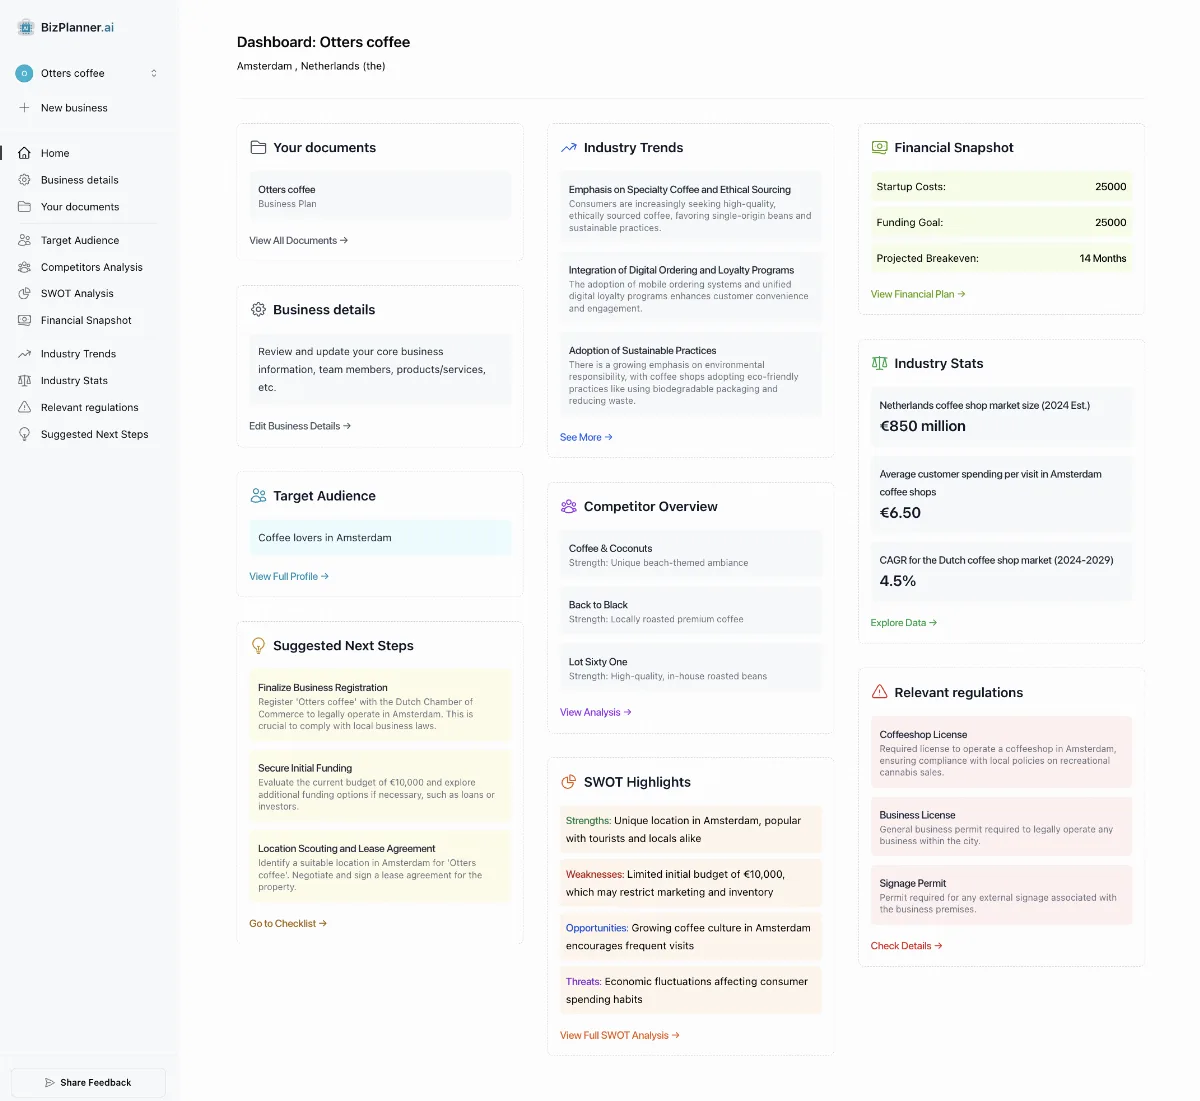Open the Otters coffee Business Plan document

(380, 196)
